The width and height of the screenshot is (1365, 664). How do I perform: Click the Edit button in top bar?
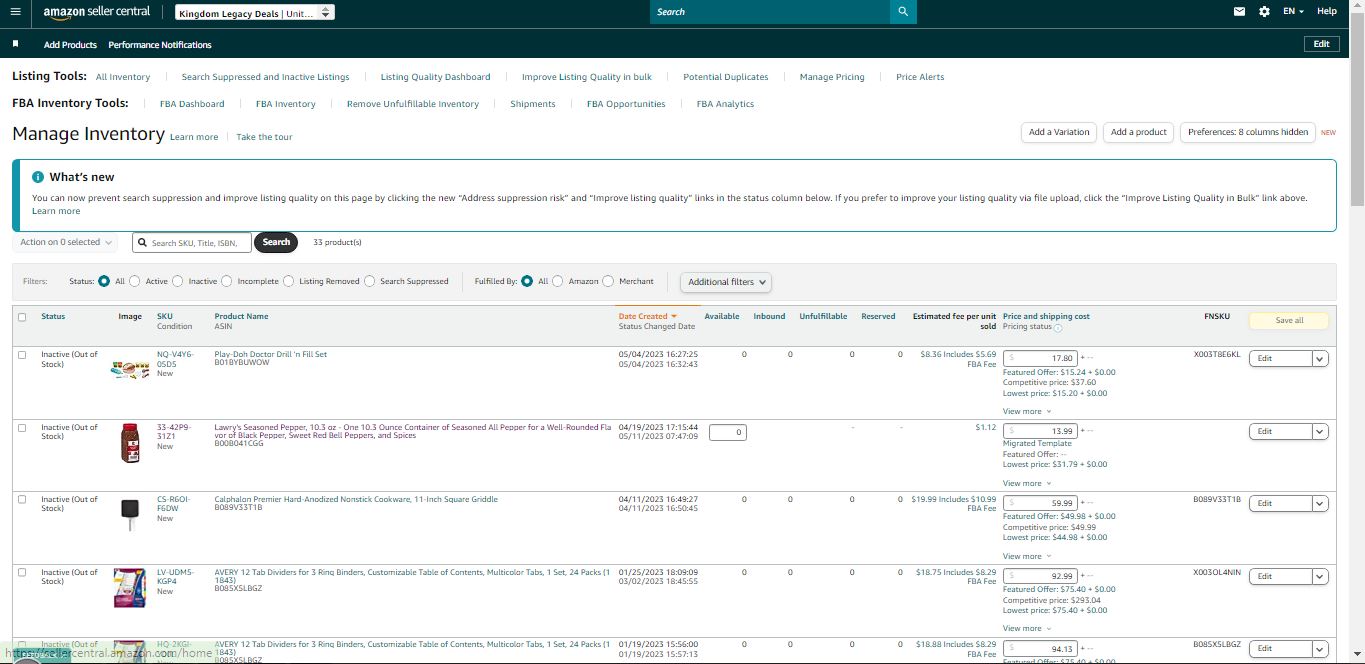[1321, 44]
